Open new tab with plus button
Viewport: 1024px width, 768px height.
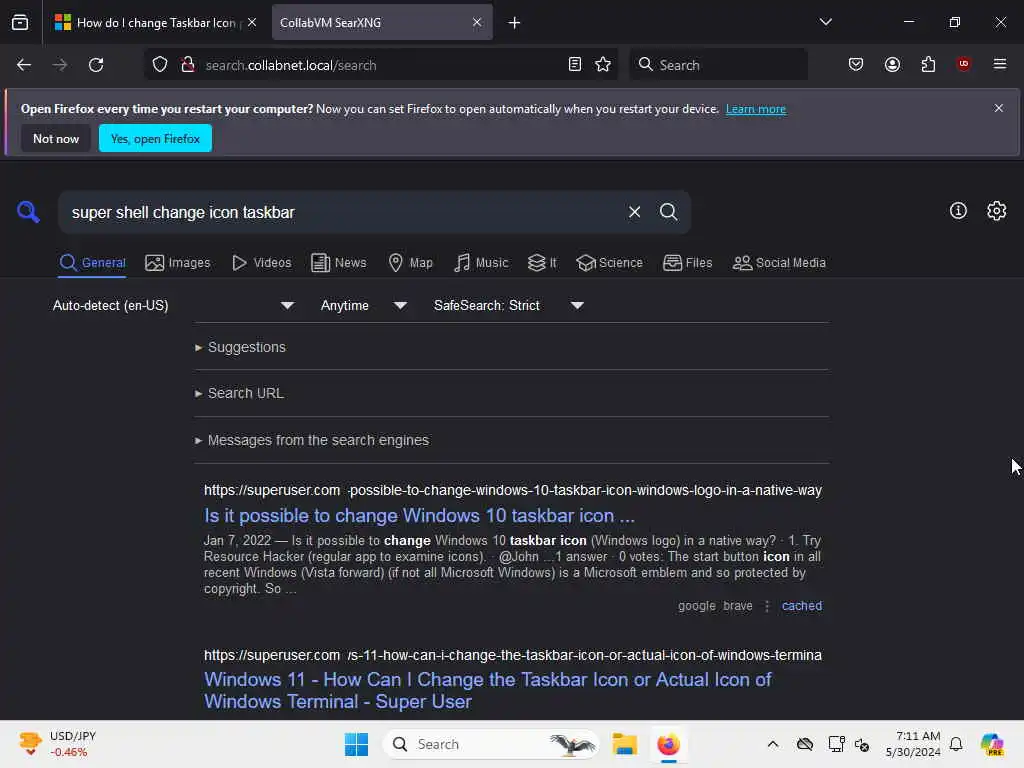[x=515, y=23]
